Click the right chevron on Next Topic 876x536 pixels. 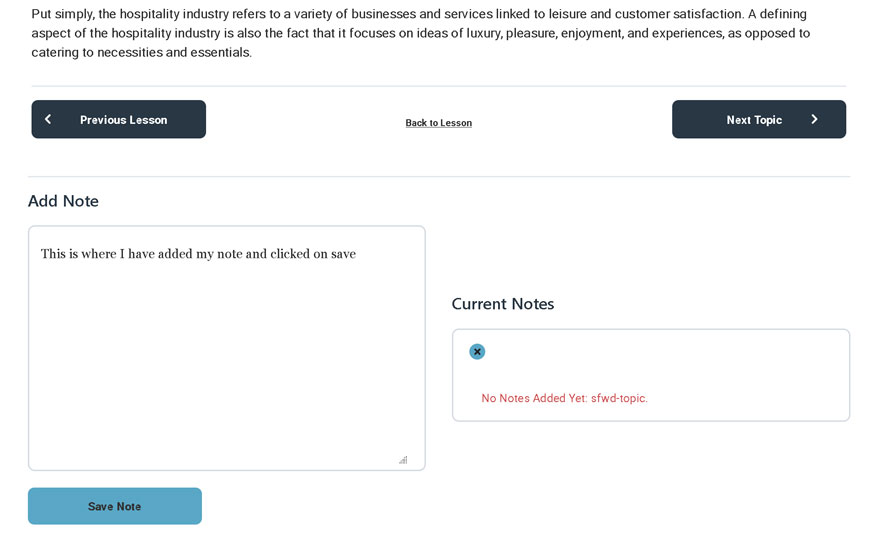click(x=814, y=119)
